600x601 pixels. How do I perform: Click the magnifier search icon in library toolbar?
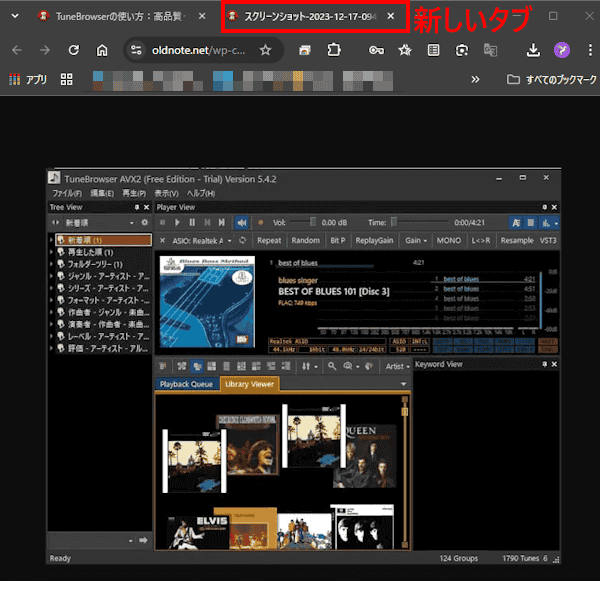(x=332, y=366)
